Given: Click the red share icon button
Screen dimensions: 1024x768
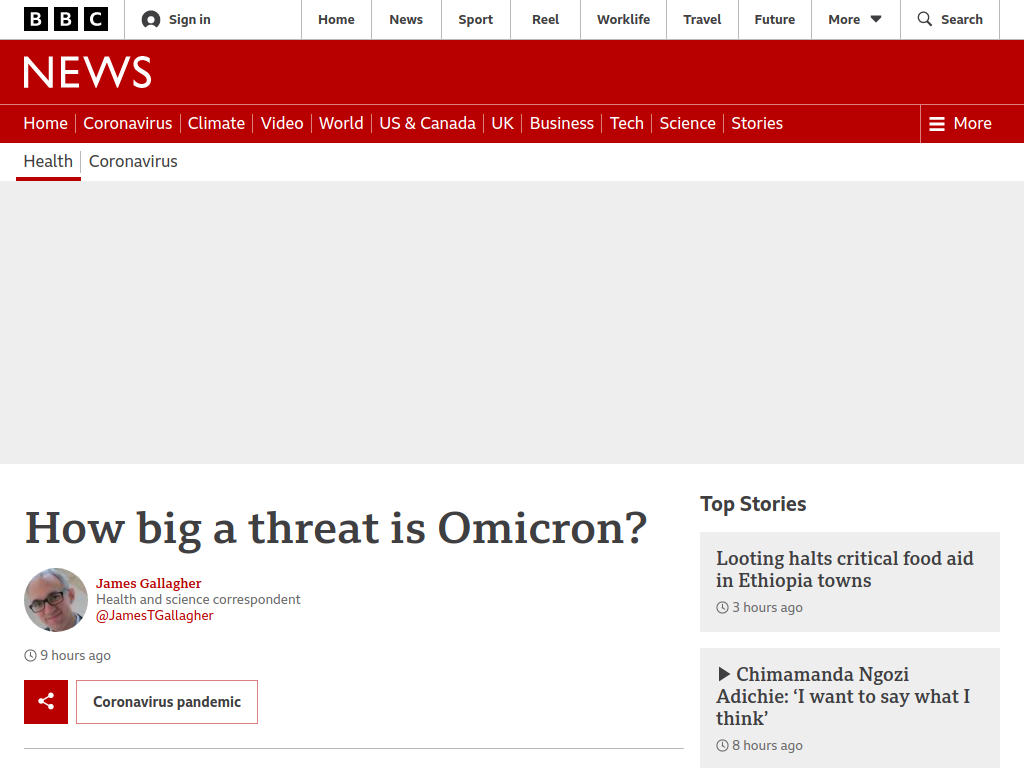Looking at the screenshot, I should pos(46,702).
